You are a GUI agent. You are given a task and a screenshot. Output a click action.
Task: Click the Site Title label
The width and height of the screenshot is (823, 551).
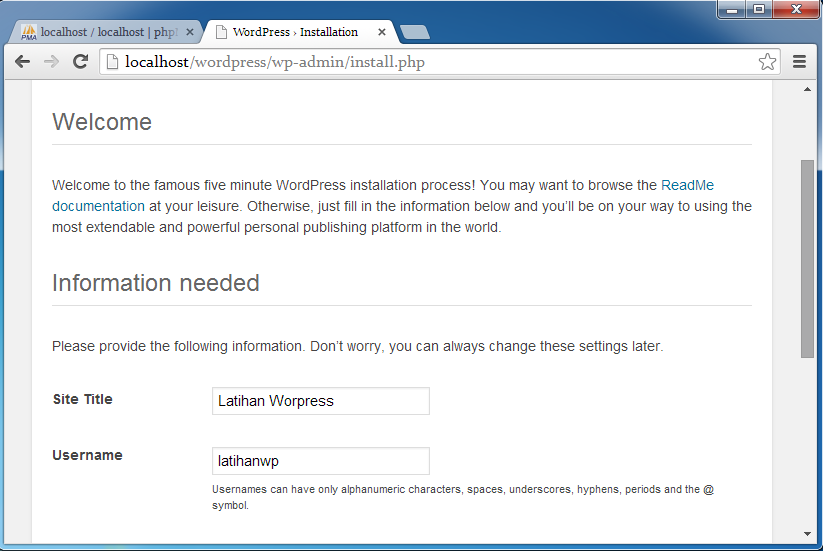82,399
